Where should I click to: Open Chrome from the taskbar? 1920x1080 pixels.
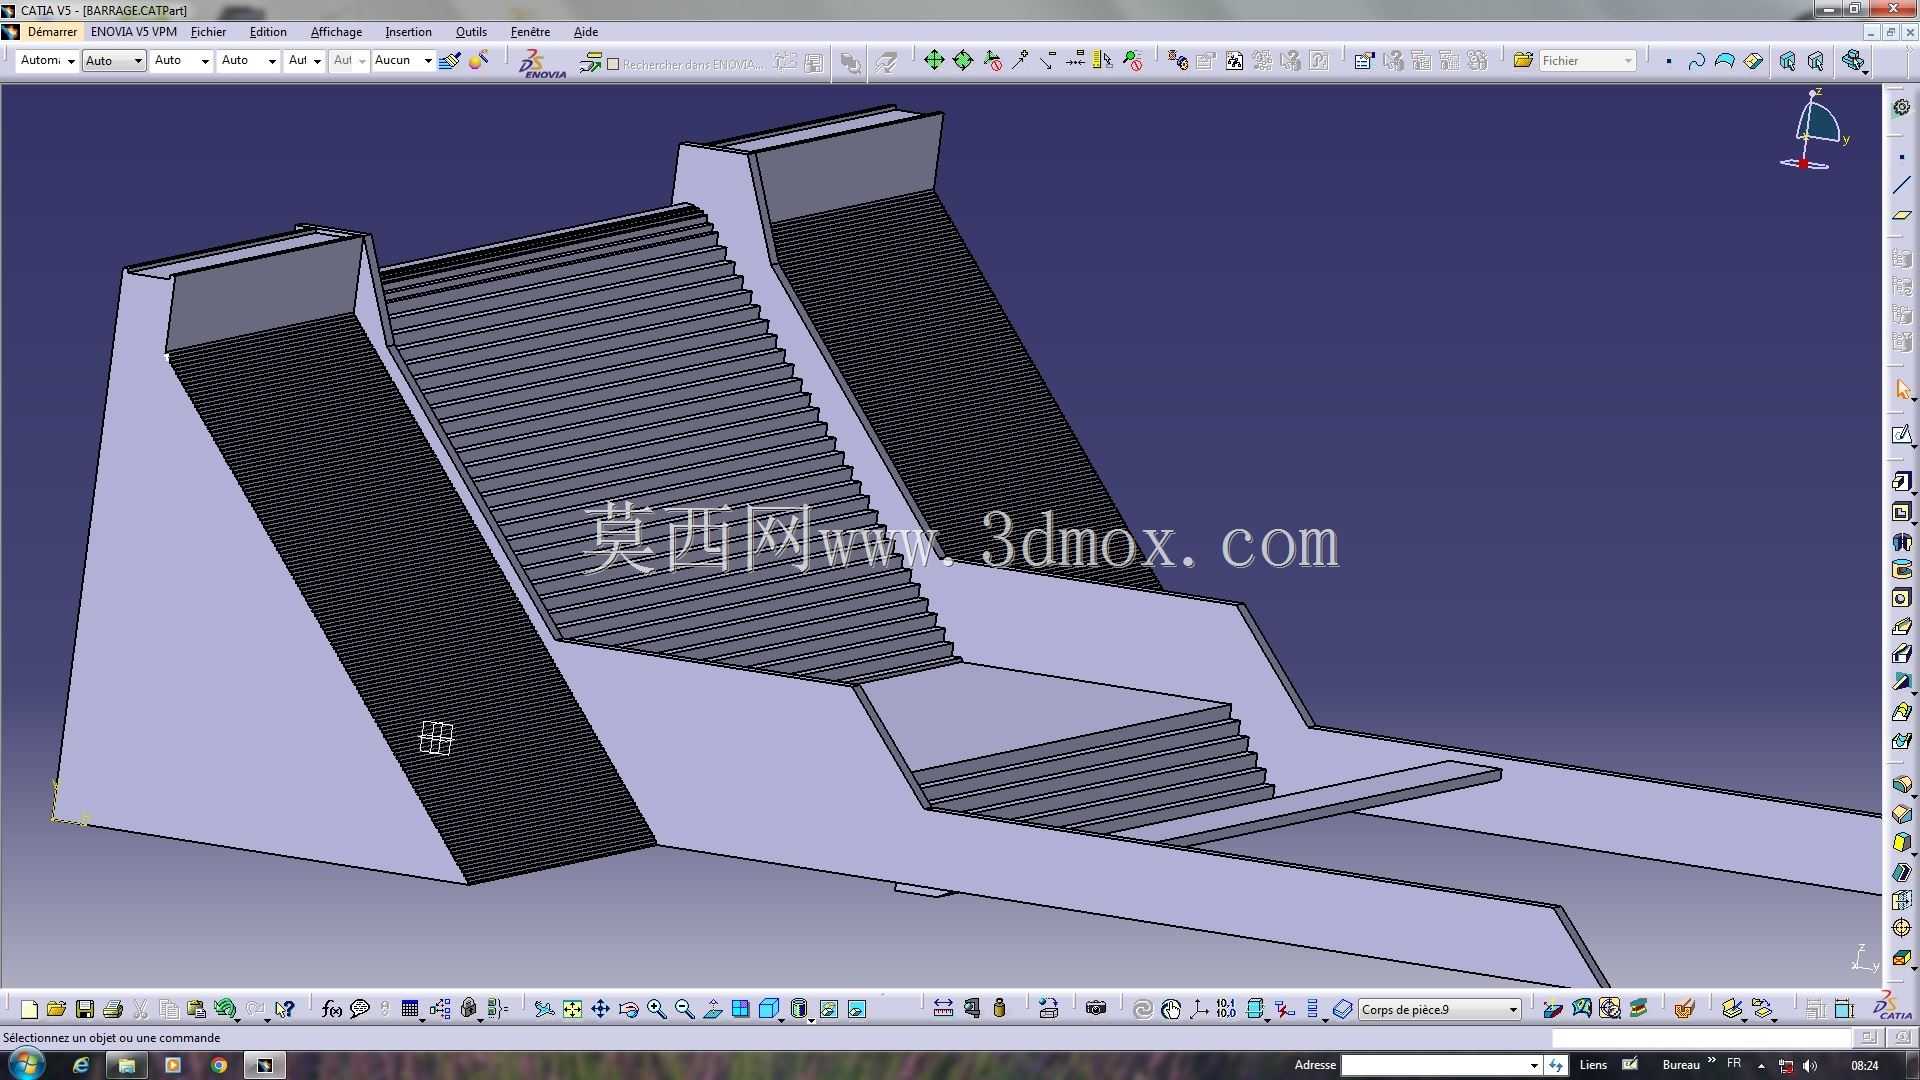click(x=219, y=1065)
